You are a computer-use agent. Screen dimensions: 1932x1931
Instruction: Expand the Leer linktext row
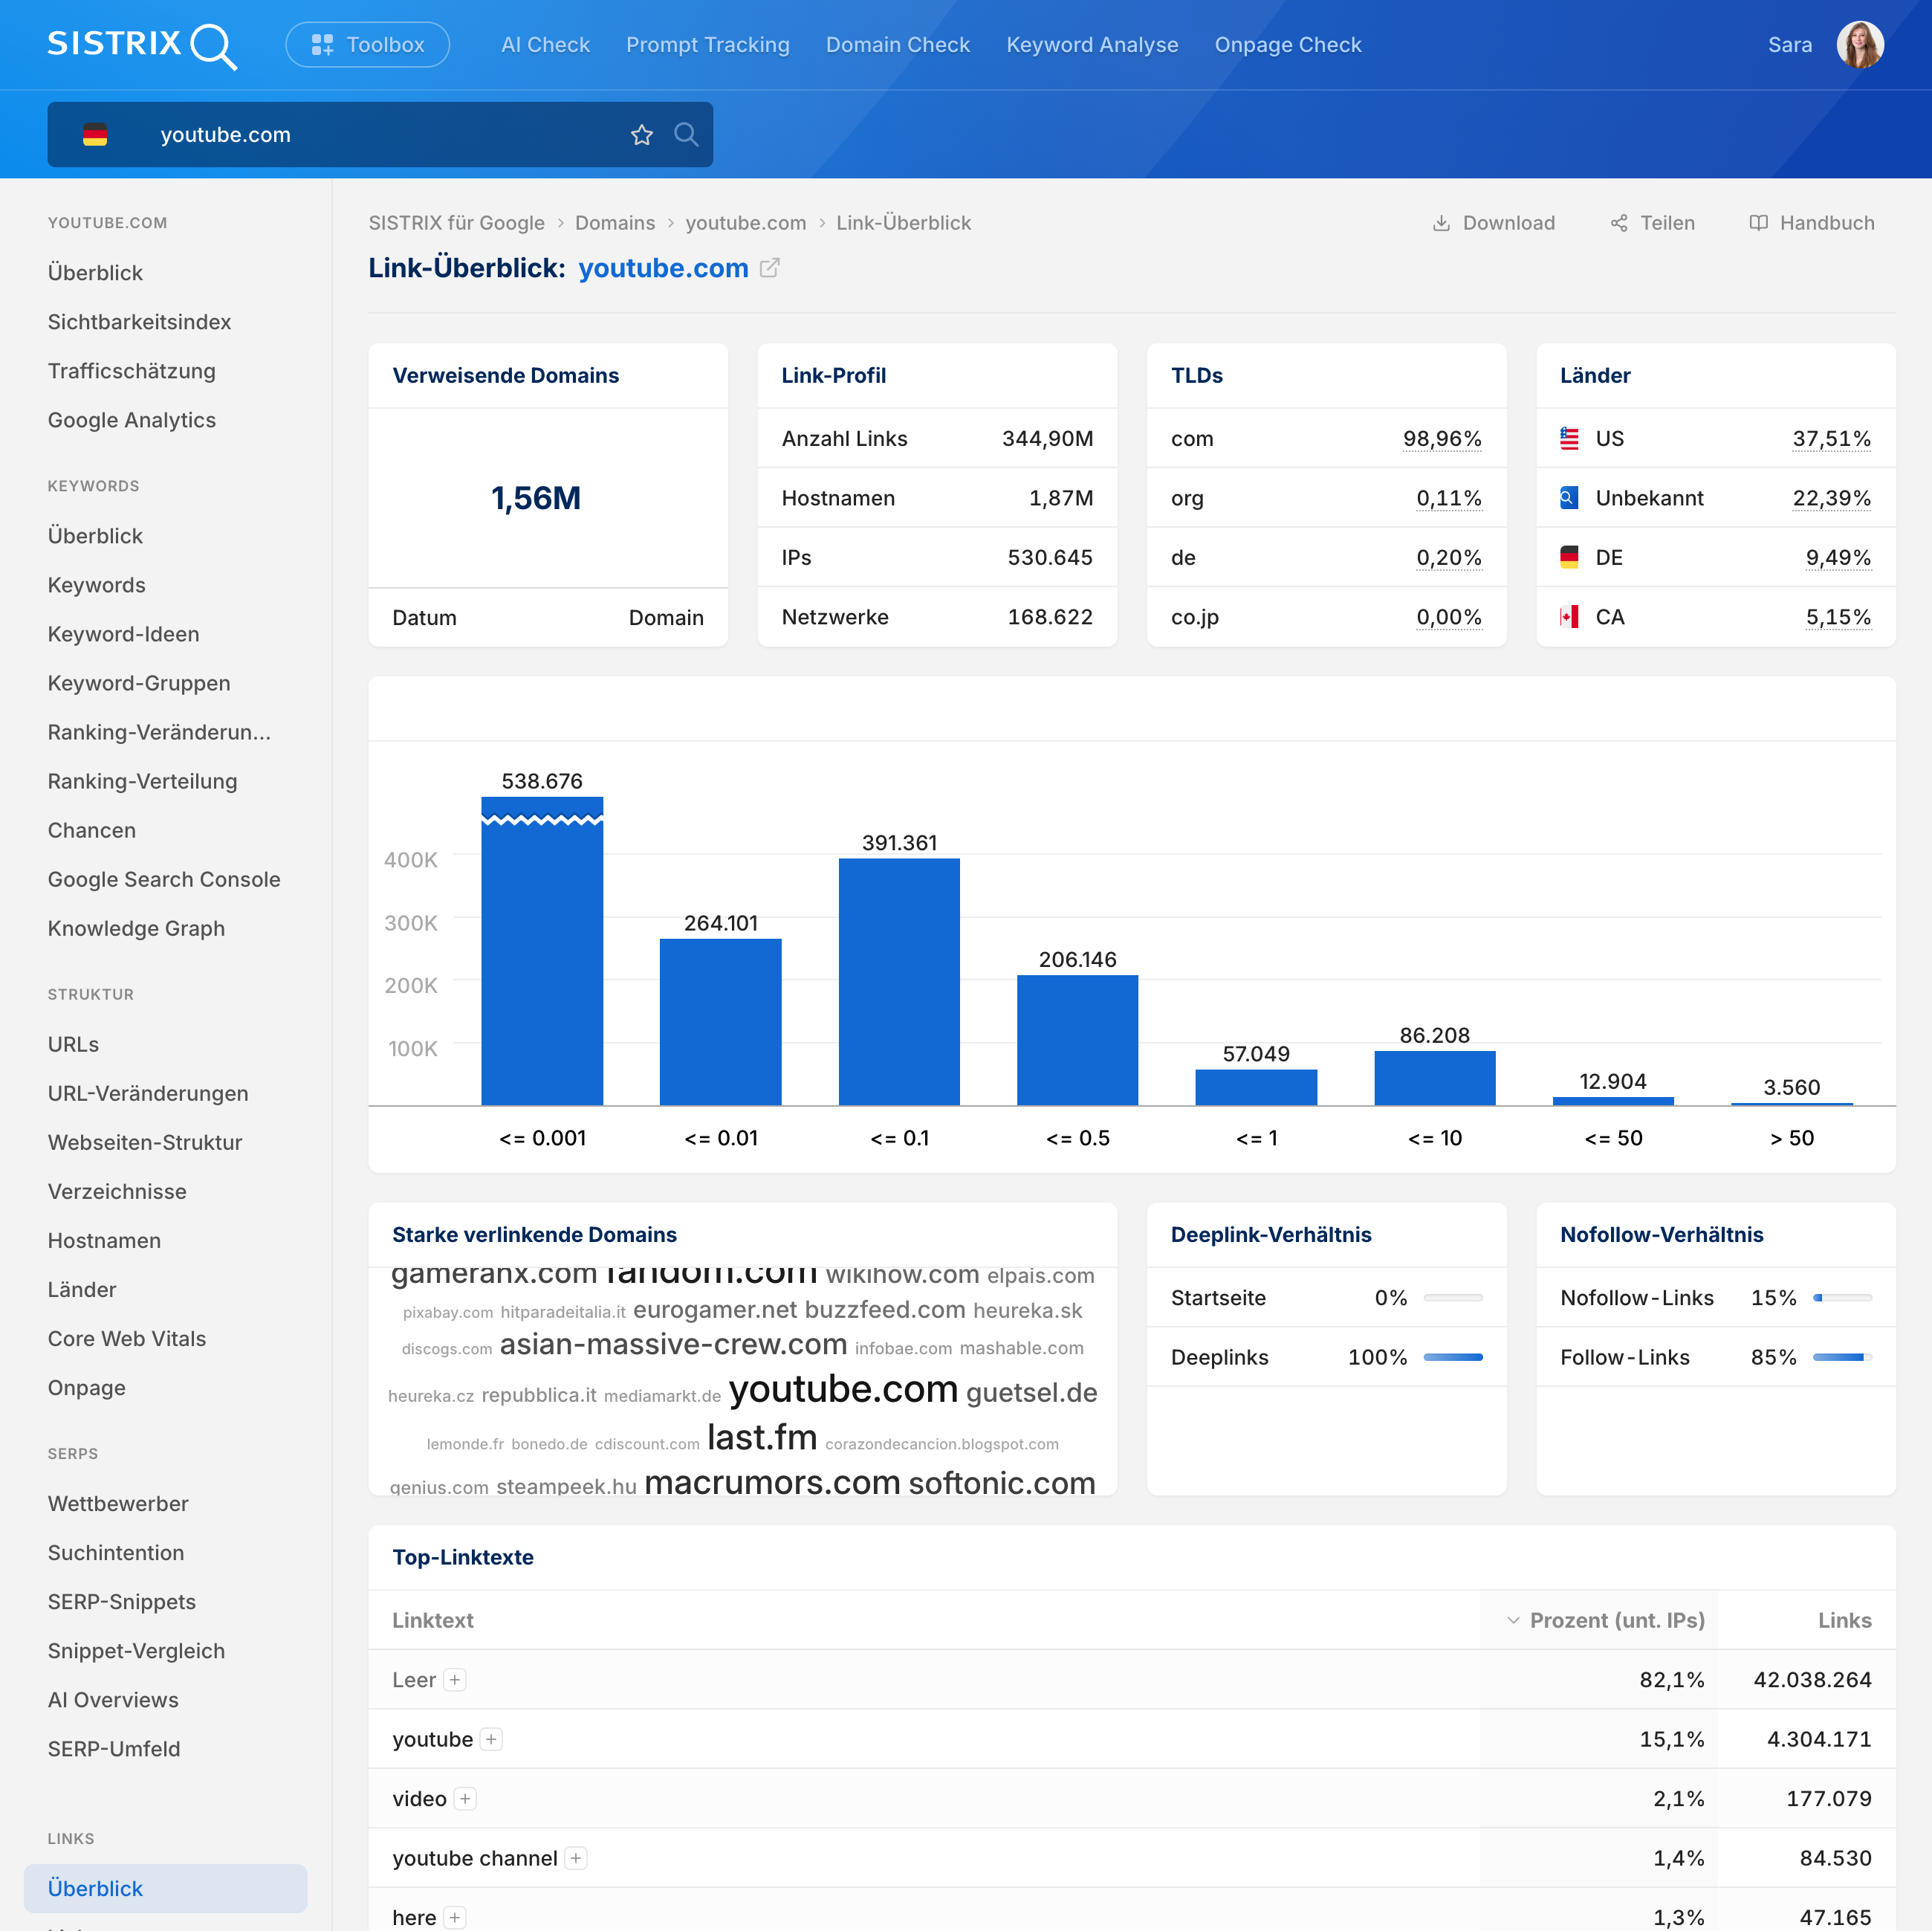coord(455,1680)
